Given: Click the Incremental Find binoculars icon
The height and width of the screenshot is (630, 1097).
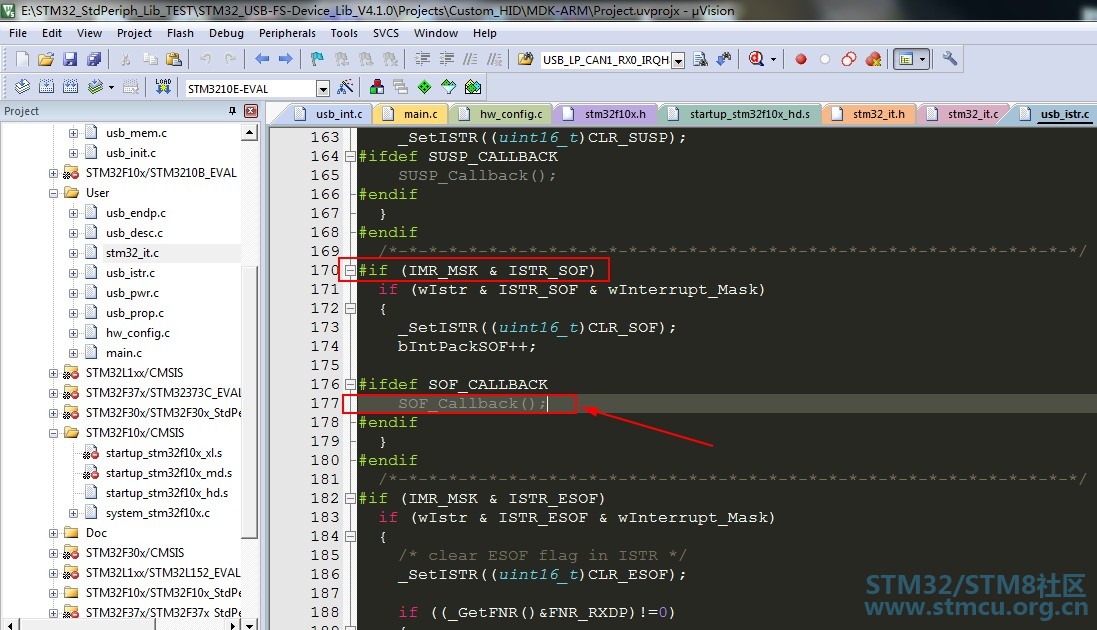Looking at the screenshot, I should point(724,60).
